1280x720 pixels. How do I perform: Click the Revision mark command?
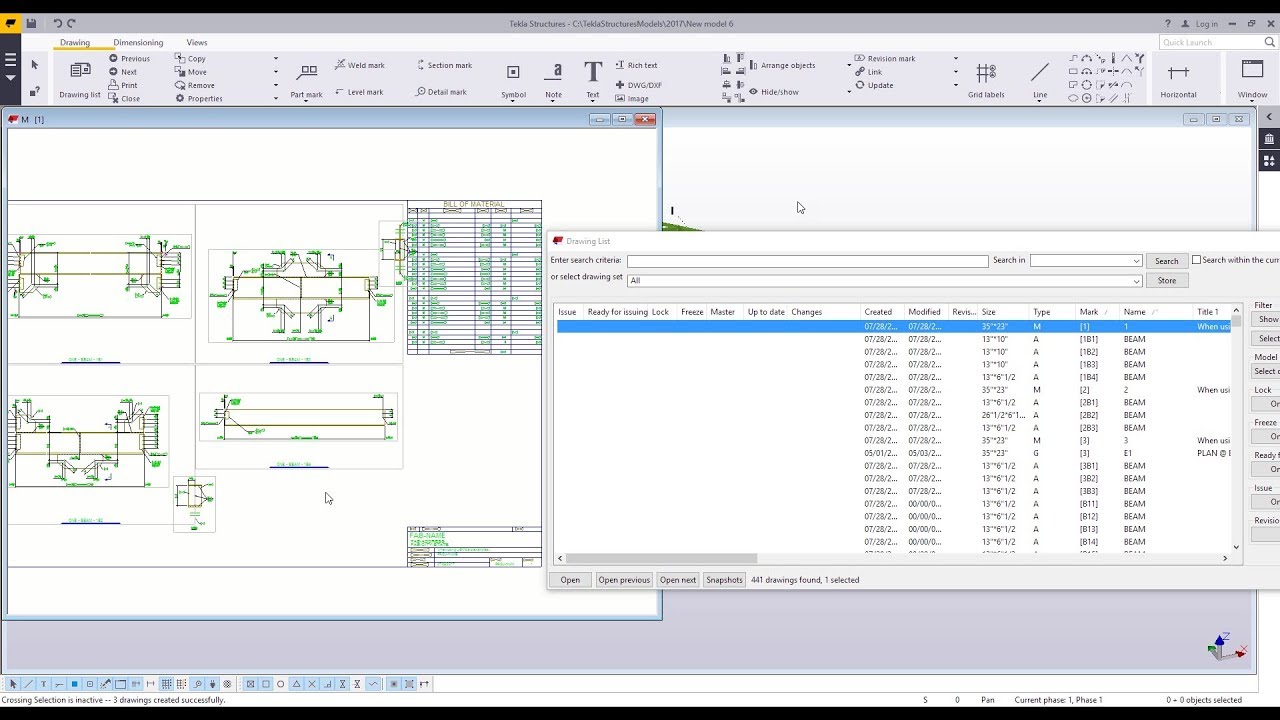[885, 59]
